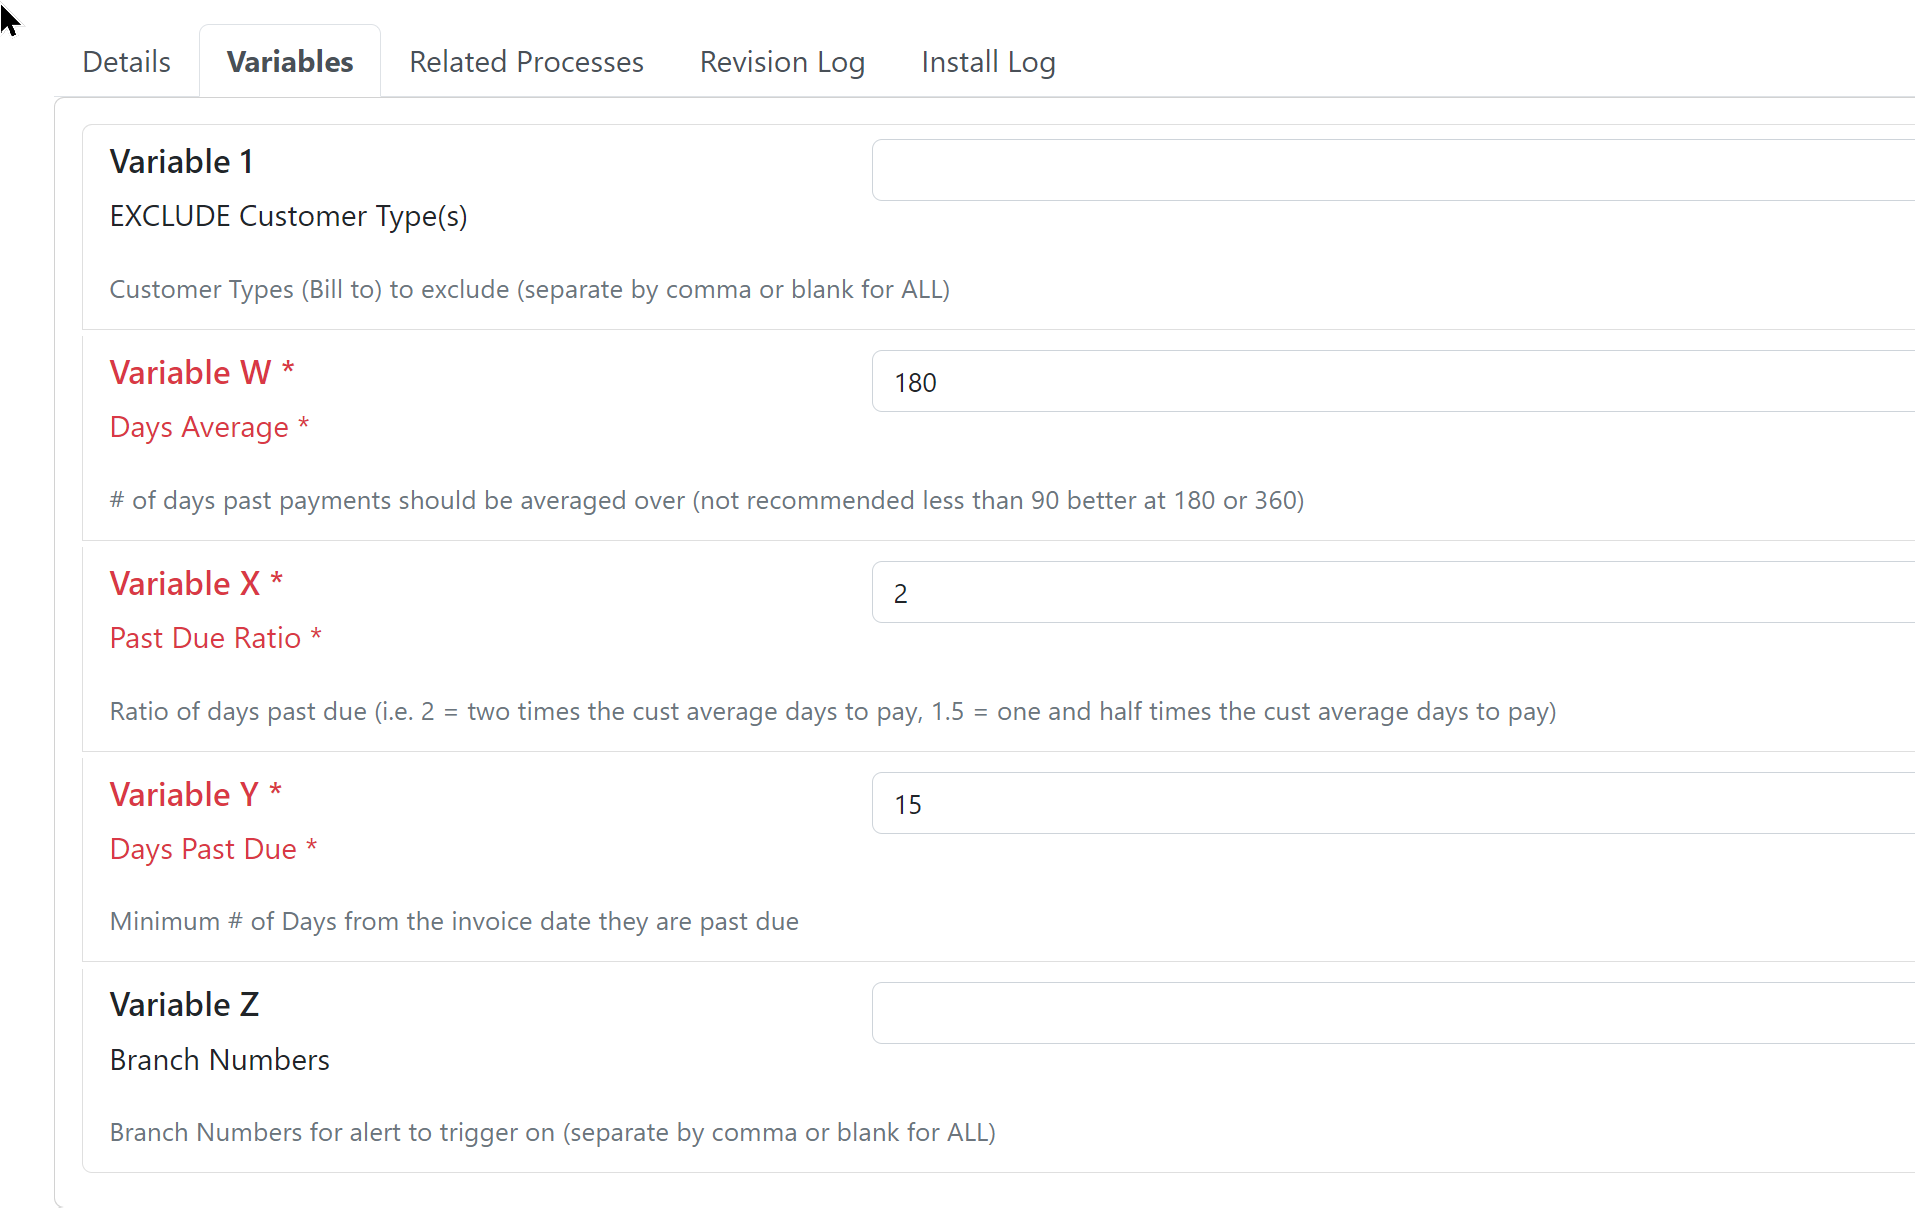Click the Past Due Ratio label
The width and height of the screenshot is (1915, 1208).
coord(216,638)
